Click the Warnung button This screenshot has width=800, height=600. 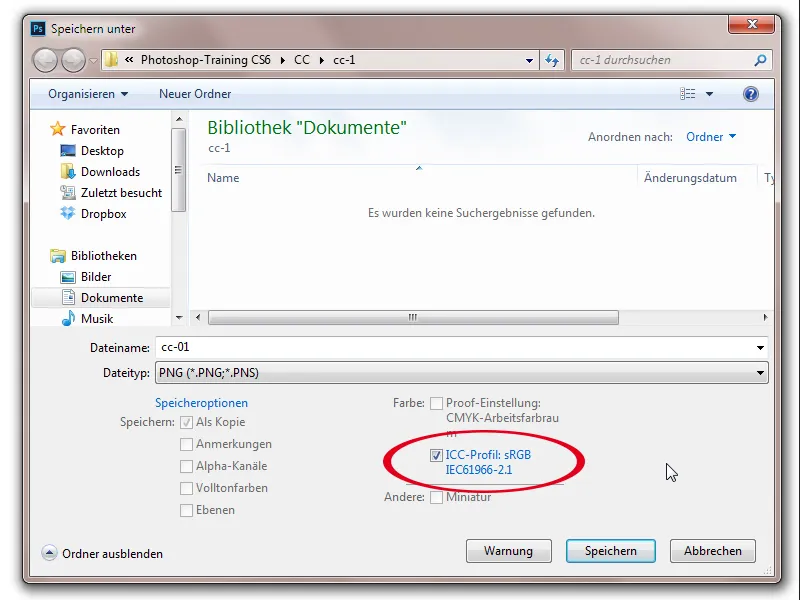(509, 551)
